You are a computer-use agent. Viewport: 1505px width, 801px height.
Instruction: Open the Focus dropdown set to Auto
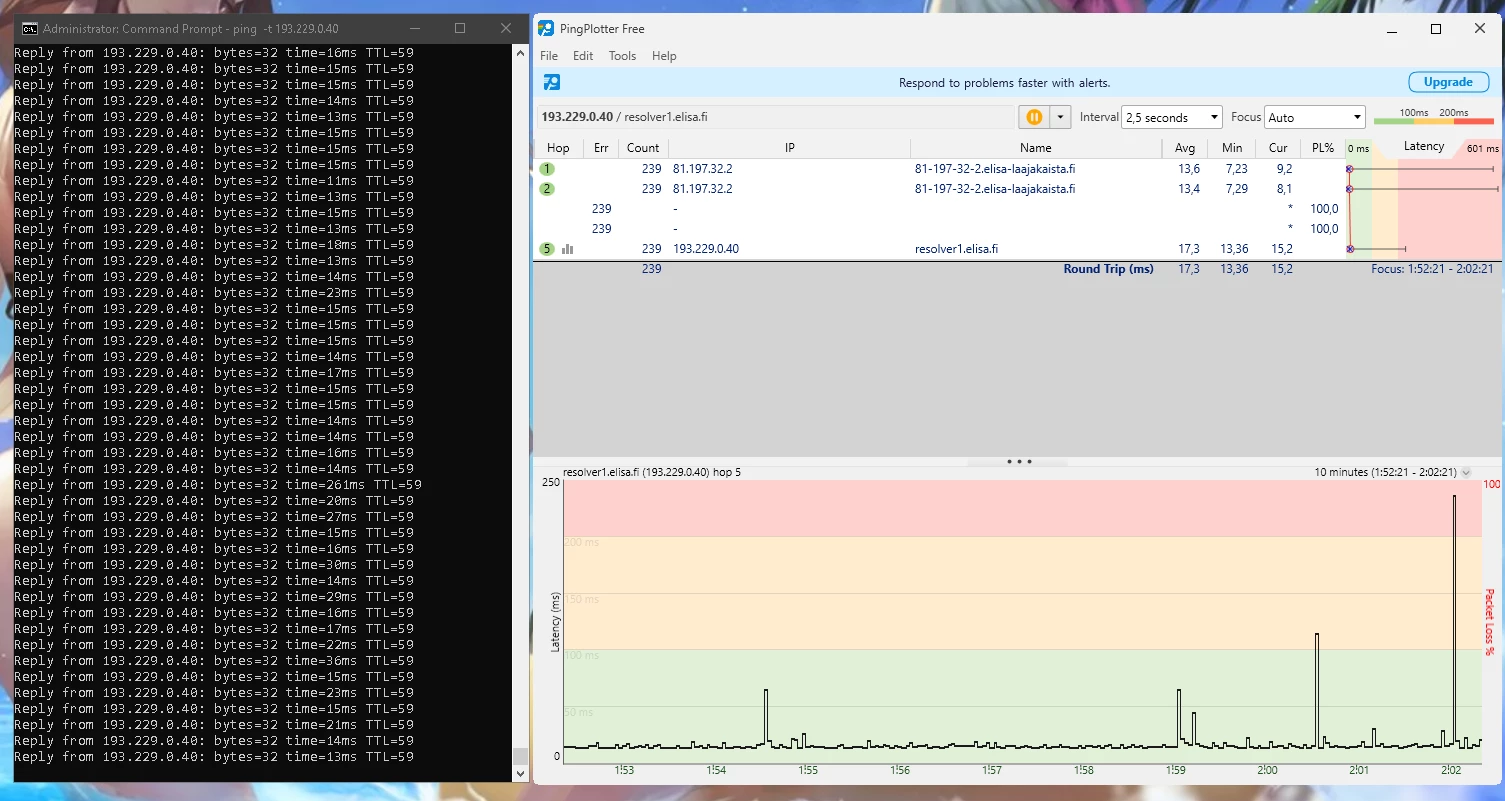[x=1315, y=117]
